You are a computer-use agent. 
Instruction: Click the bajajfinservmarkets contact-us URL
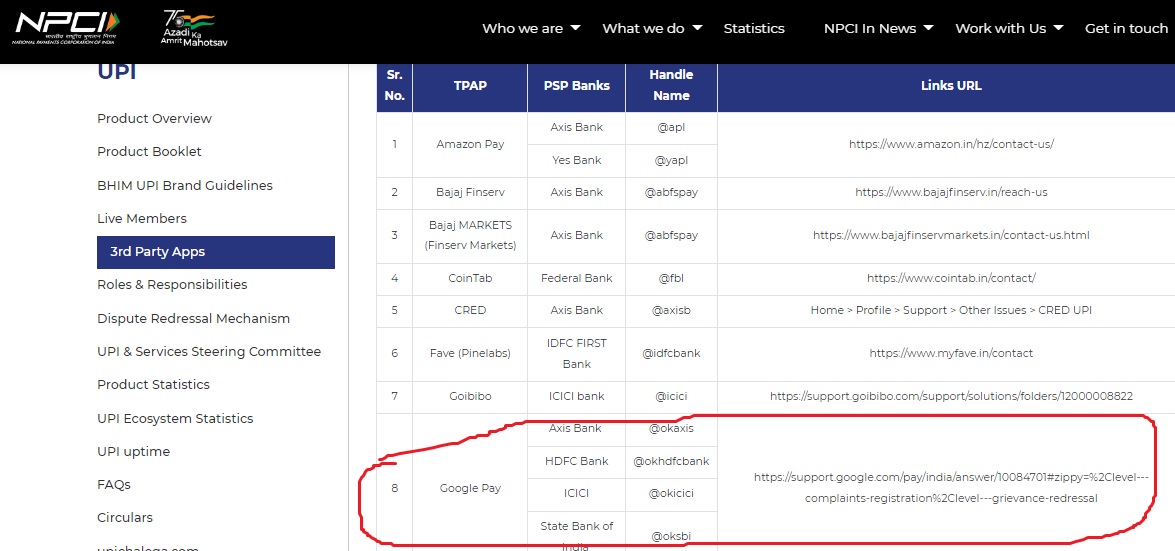tap(951, 235)
